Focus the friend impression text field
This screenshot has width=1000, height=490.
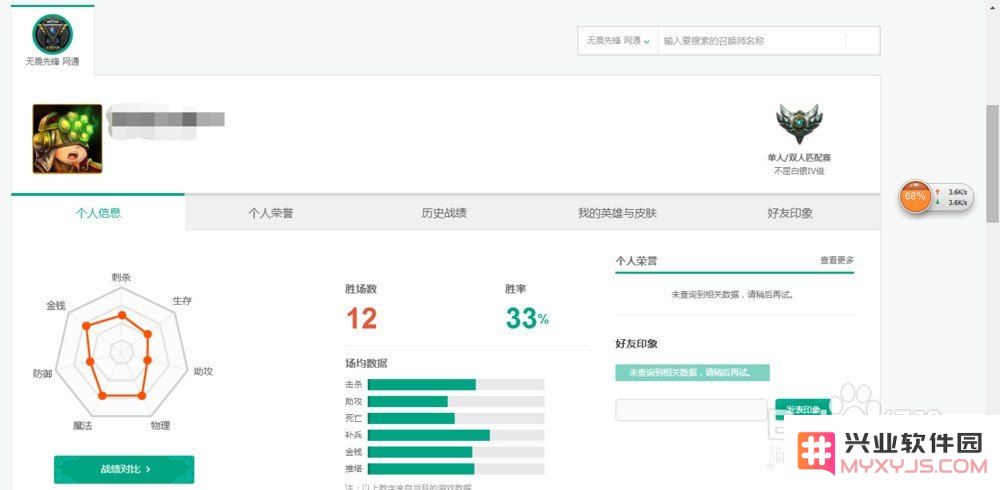(691, 410)
